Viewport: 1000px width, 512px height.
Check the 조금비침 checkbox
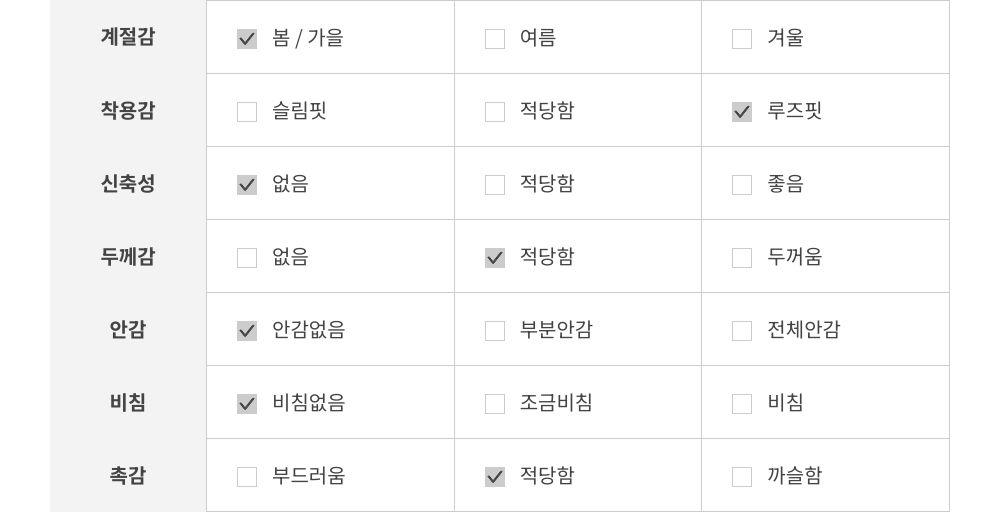[495, 404]
